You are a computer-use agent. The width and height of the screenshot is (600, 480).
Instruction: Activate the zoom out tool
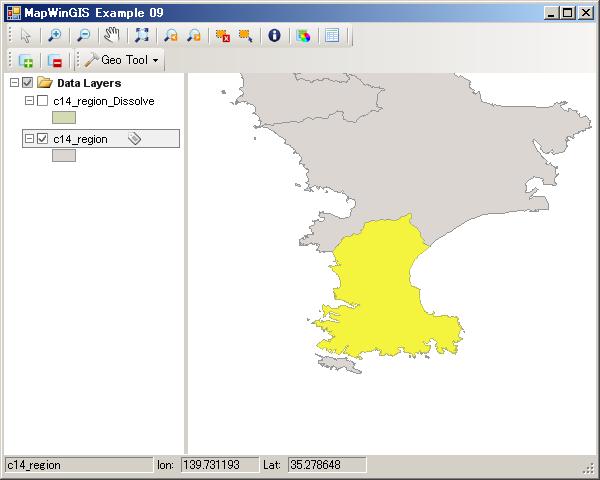tap(83, 35)
